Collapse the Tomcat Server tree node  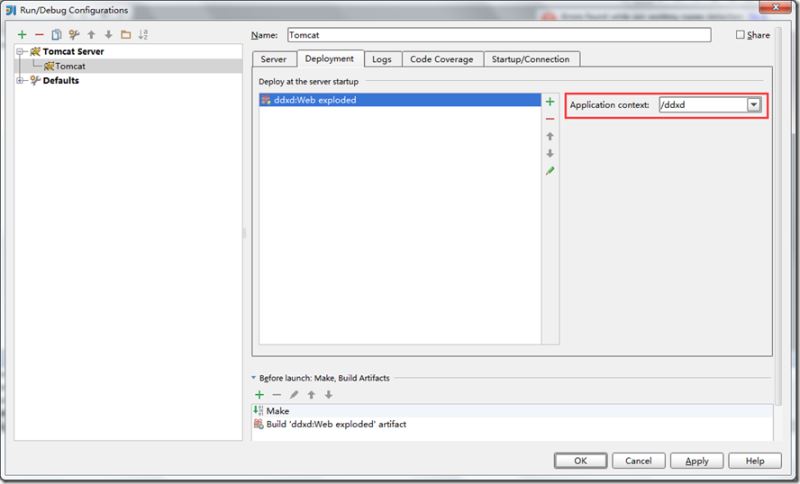pos(20,52)
